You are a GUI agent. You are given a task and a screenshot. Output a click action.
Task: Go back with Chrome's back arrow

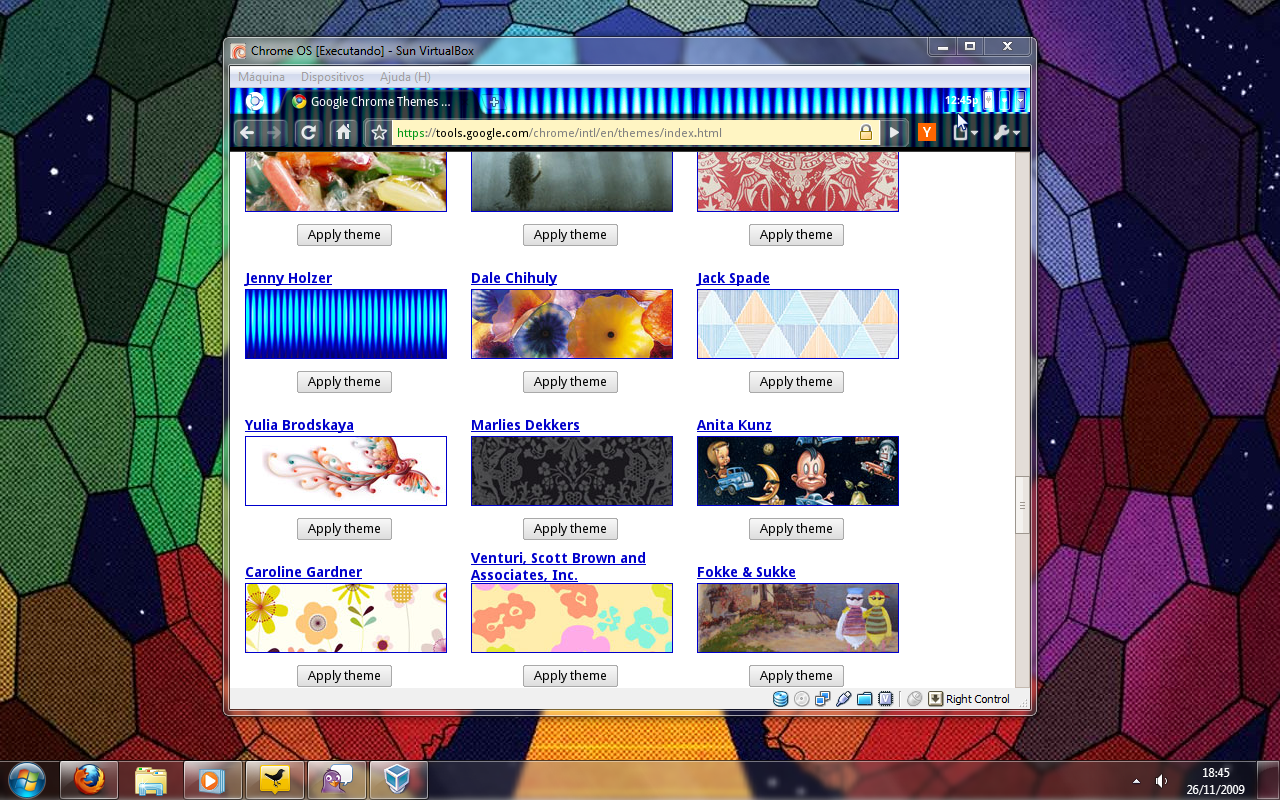tap(247, 132)
